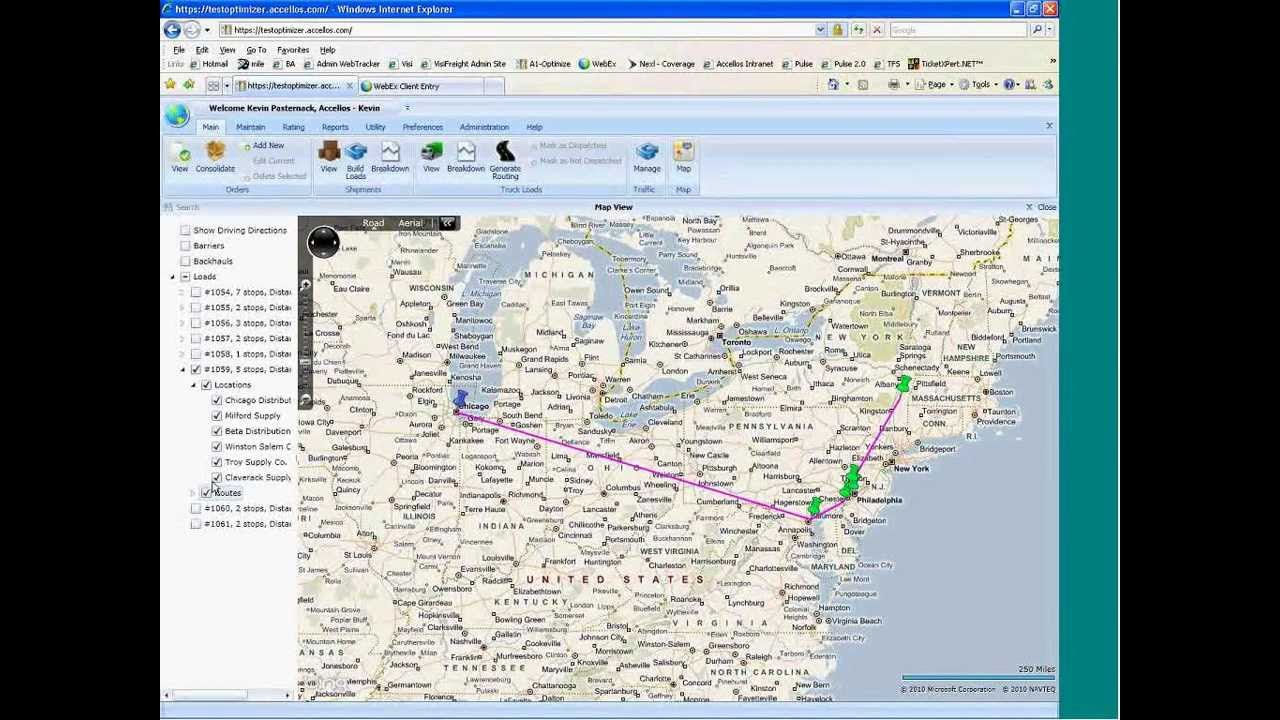Click the globe application orb
Screen dimensions: 1280x720
click(x=177, y=115)
